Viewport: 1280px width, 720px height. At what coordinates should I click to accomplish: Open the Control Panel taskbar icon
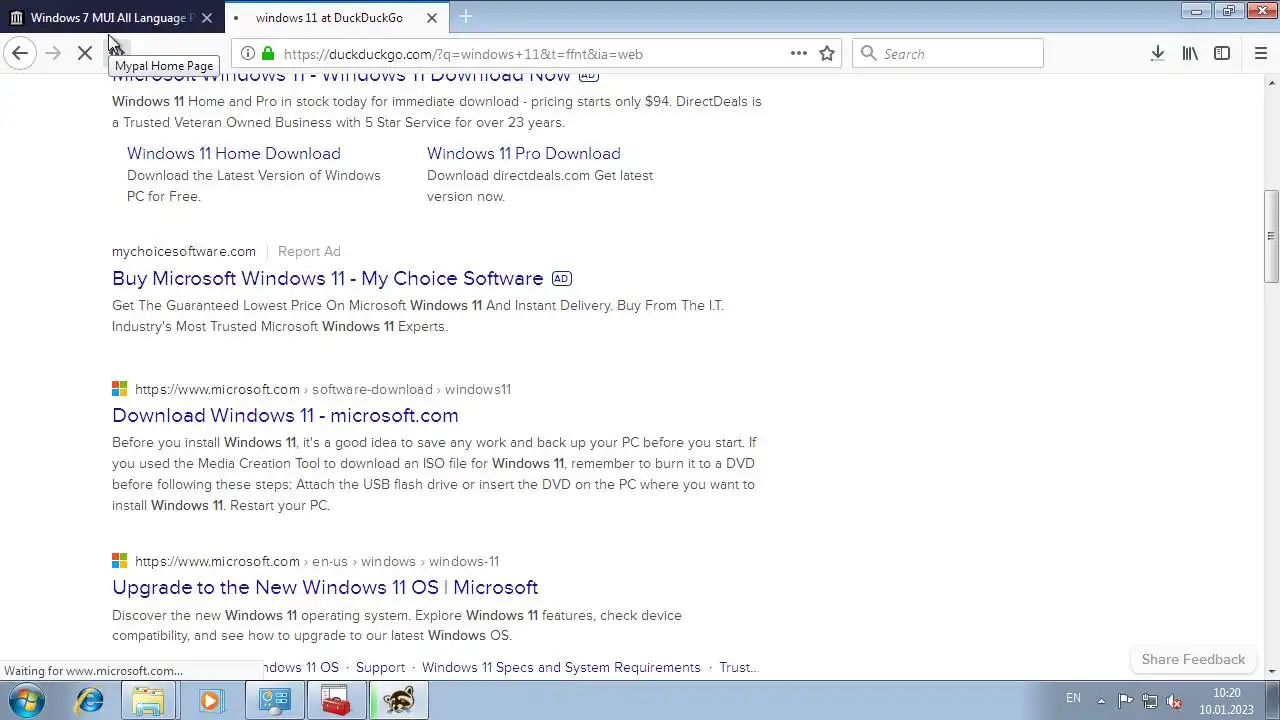[274, 700]
